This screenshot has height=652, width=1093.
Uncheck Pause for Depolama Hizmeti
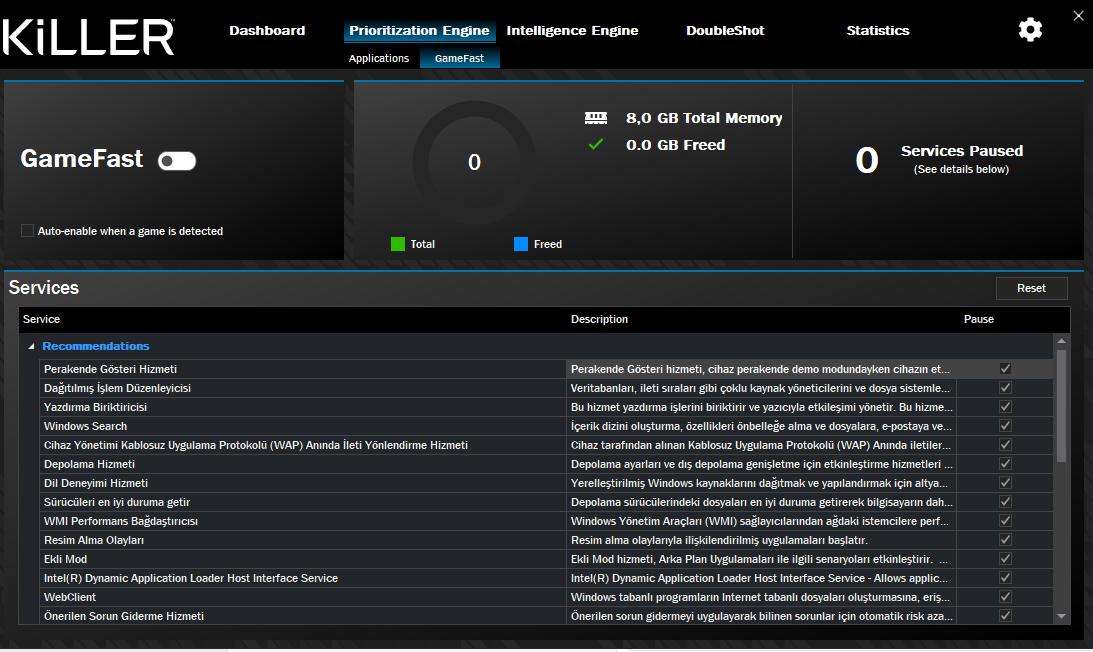[x=1005, y=464]
